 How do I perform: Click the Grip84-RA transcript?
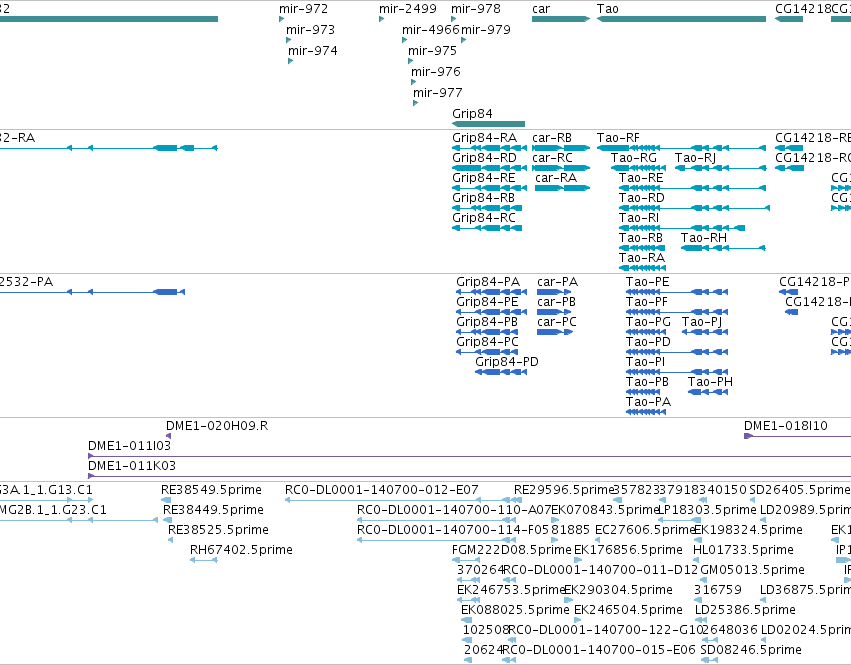[490, 148]
